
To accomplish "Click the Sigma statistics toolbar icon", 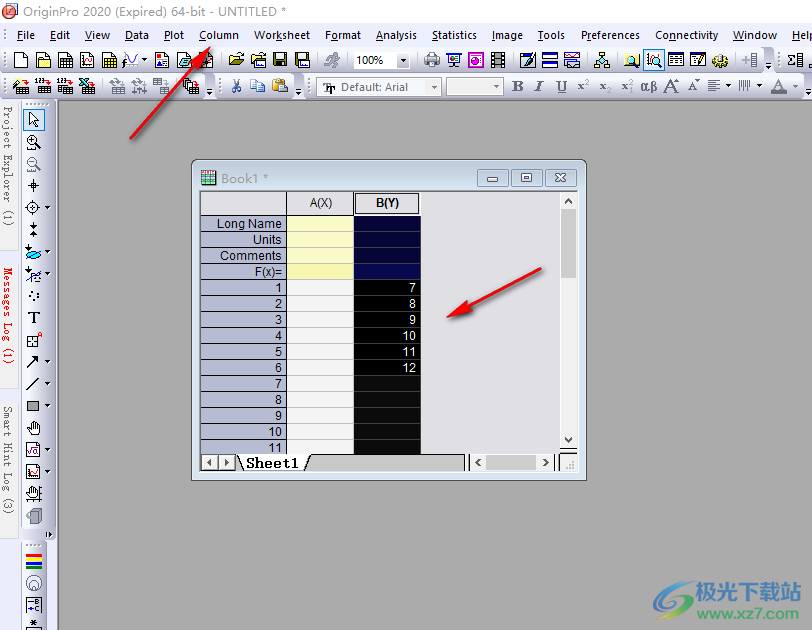I will 794,60.
